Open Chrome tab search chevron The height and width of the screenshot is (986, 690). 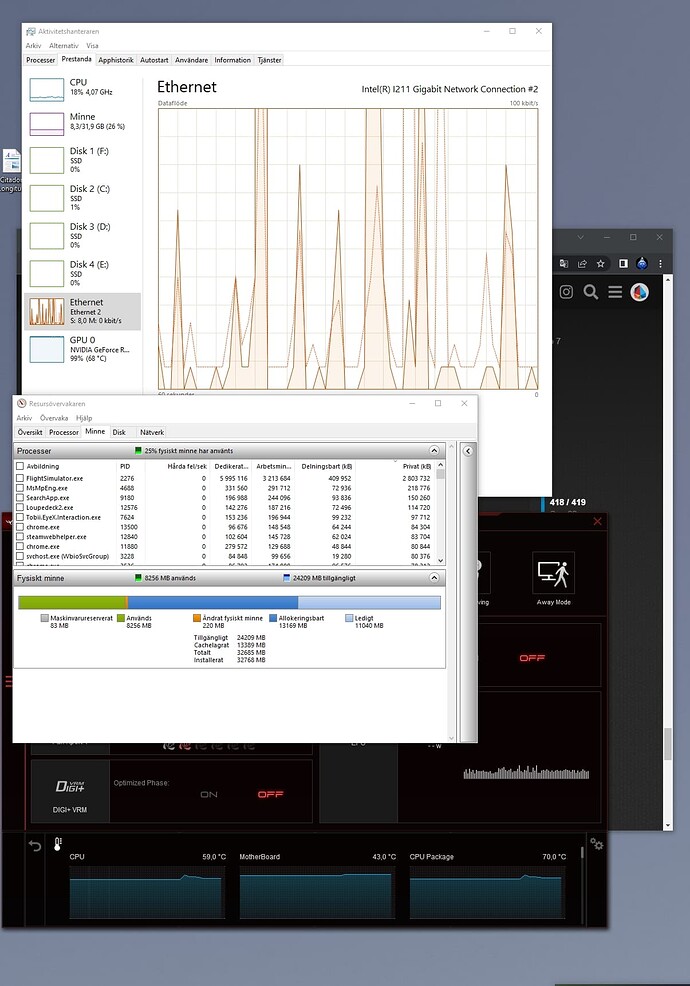[581, 237]
